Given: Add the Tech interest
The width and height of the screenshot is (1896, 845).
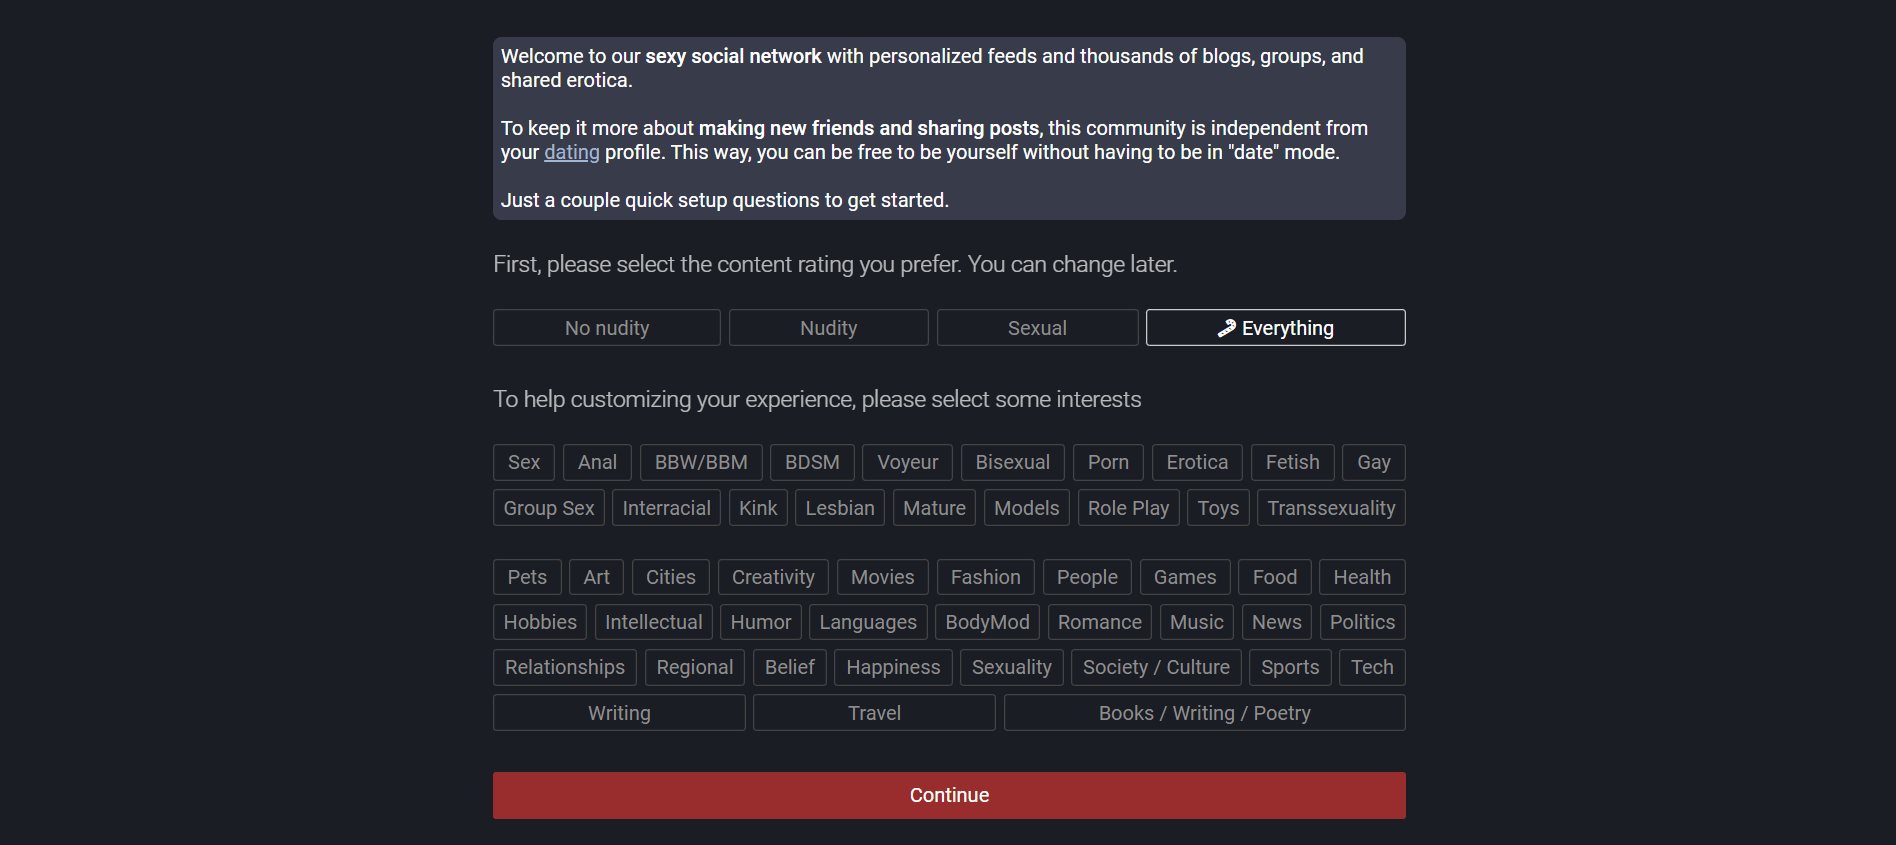Looking at the screenshot, I should click(x=1372, y=667).
